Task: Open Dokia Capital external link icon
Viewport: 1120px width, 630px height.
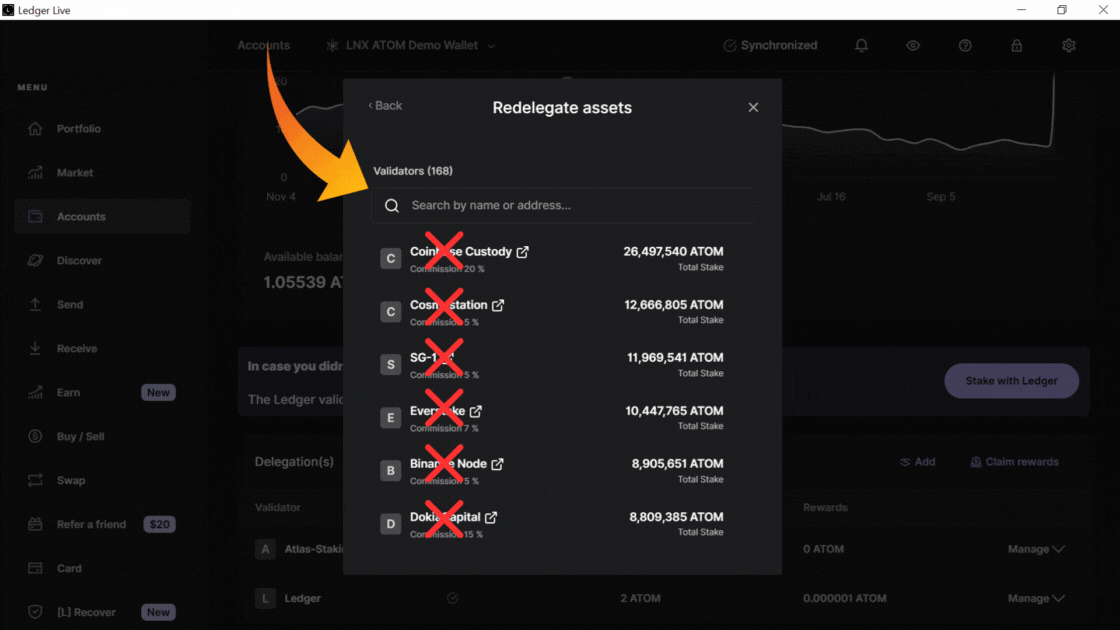Action: (491, 517)
